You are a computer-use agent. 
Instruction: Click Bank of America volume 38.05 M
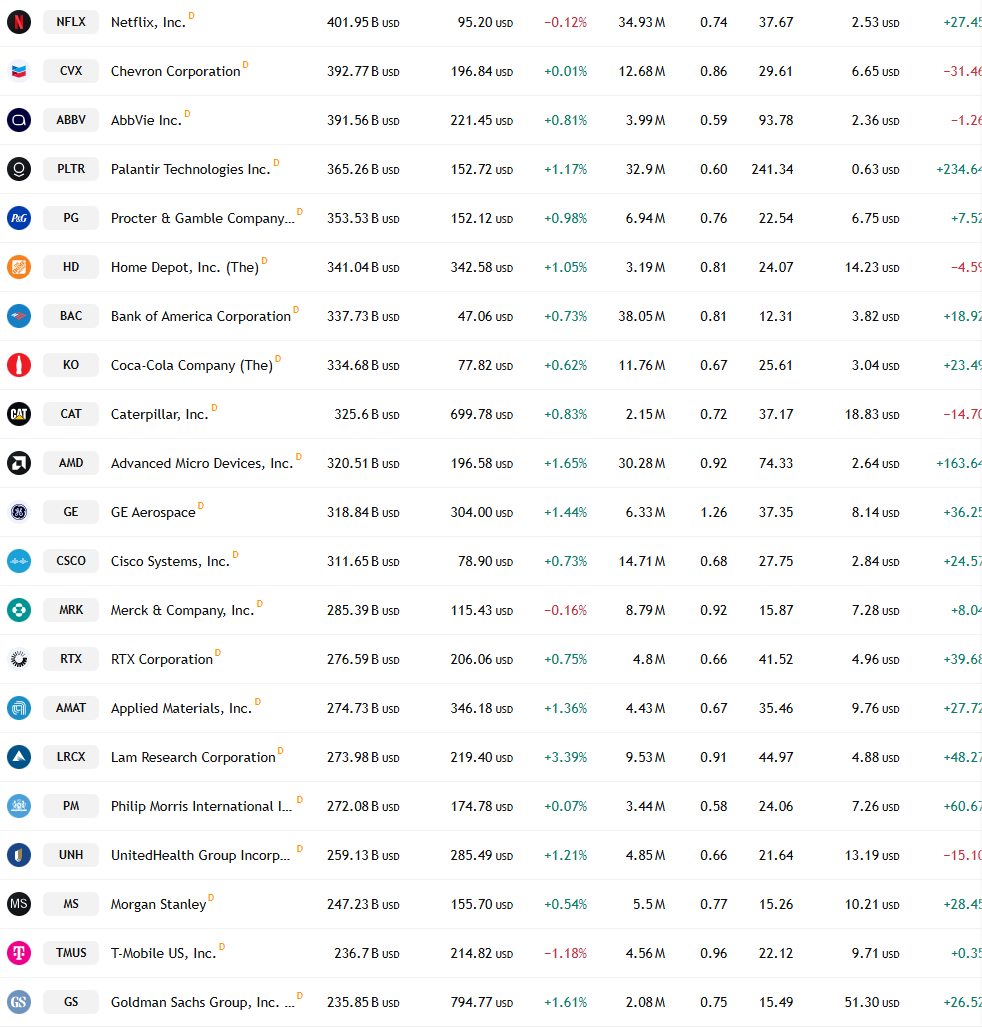642,316
